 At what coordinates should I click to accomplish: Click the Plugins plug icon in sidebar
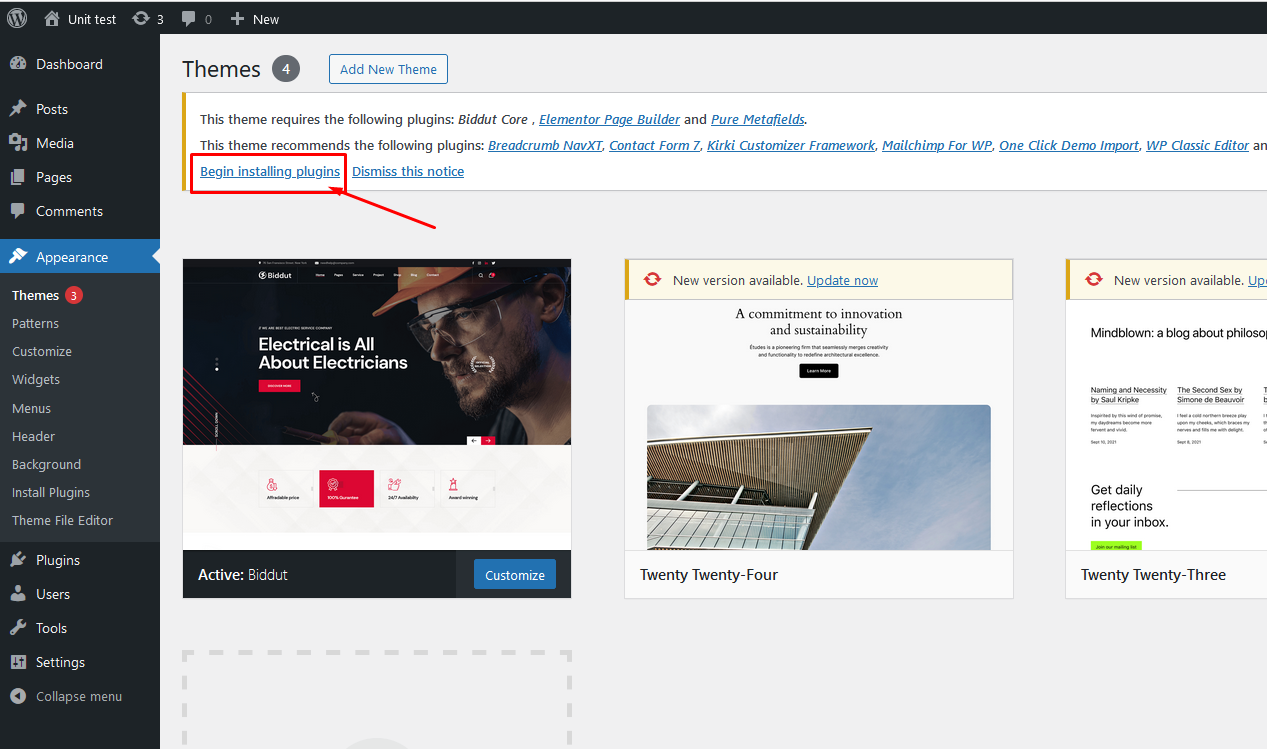pyautogui.click(x=18, y=560)
